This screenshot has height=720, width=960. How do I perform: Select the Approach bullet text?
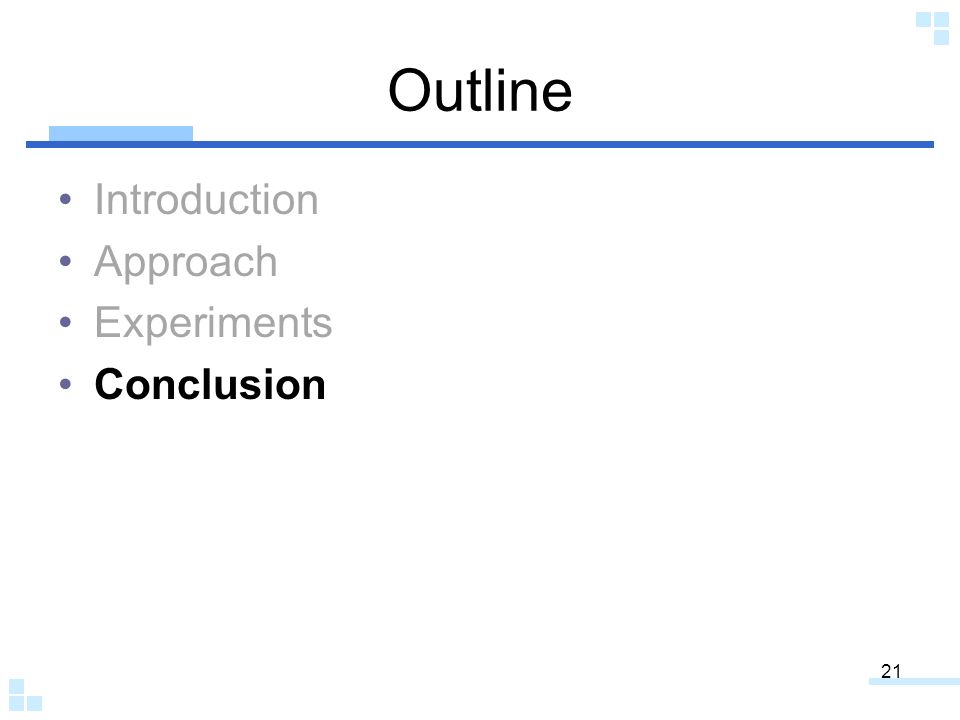(x=186, y=262)
